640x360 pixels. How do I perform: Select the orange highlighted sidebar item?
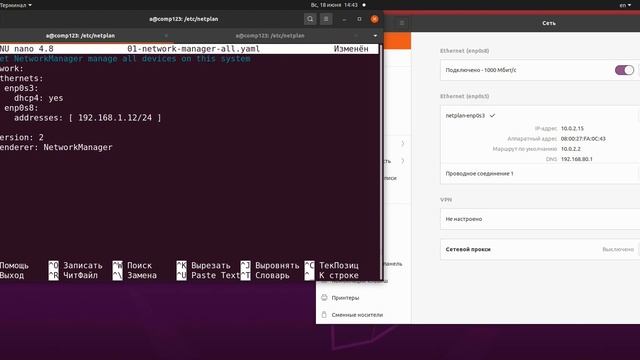(397, 42)
